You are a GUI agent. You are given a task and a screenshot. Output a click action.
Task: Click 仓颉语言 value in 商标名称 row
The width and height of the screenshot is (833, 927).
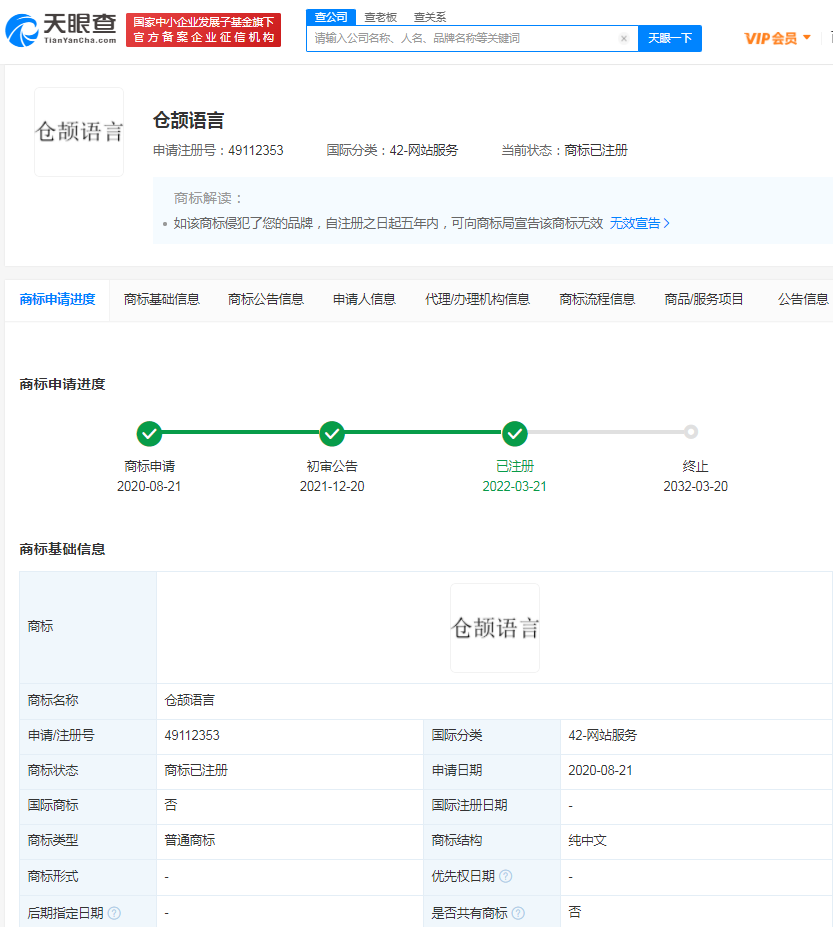tap(190, 701)
